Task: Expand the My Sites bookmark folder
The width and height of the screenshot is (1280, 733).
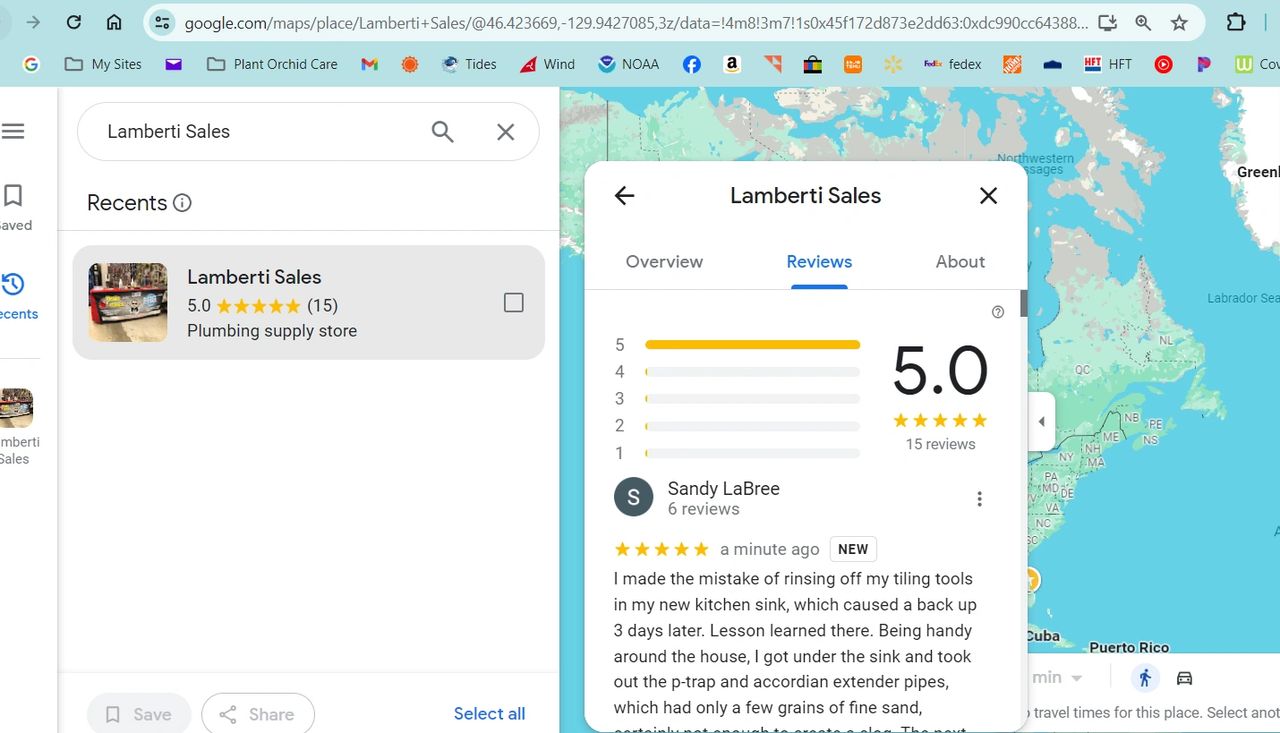Action: [103, 64]
